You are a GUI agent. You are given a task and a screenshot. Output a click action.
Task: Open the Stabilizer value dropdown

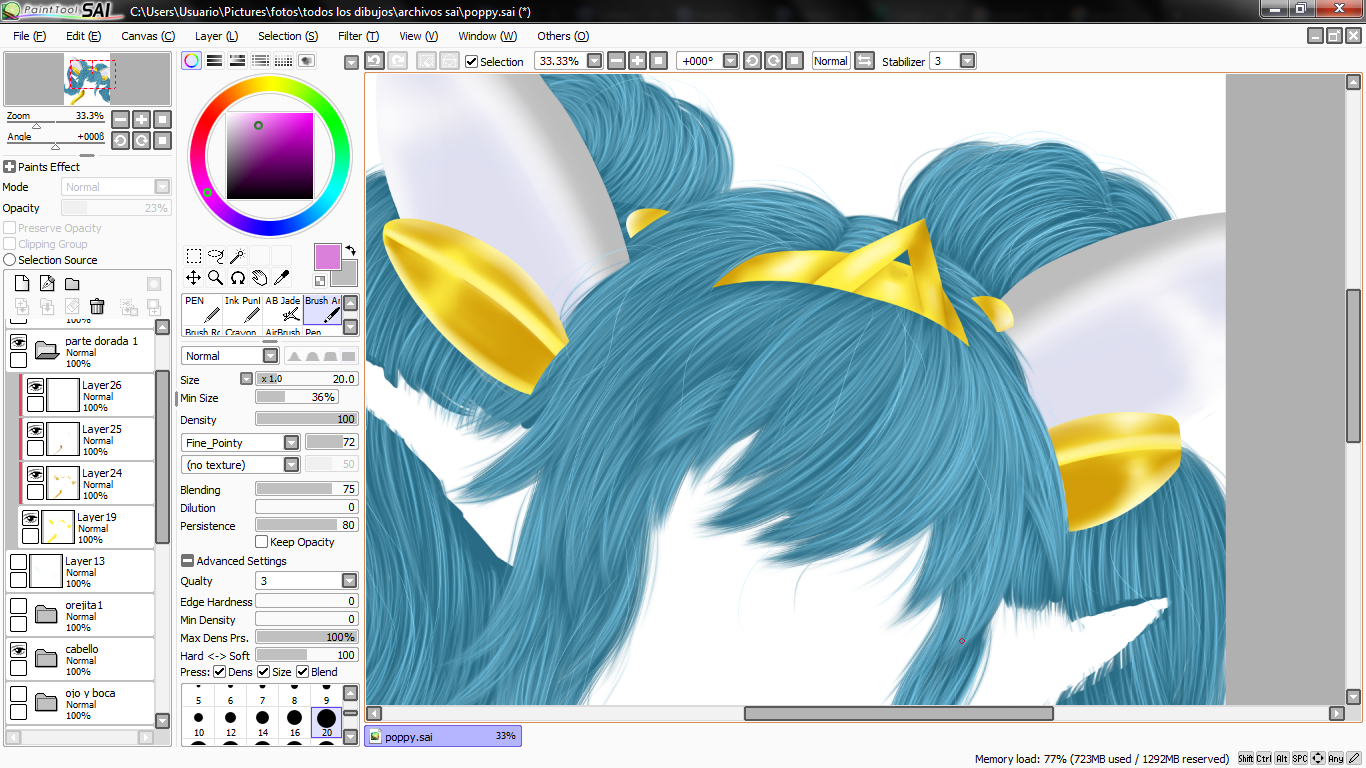click(967, 61)
